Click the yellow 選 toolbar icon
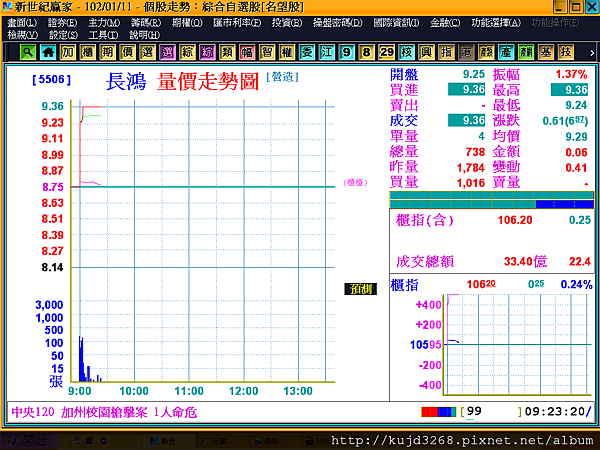The image size is (600, 450). tap(148, 52)
